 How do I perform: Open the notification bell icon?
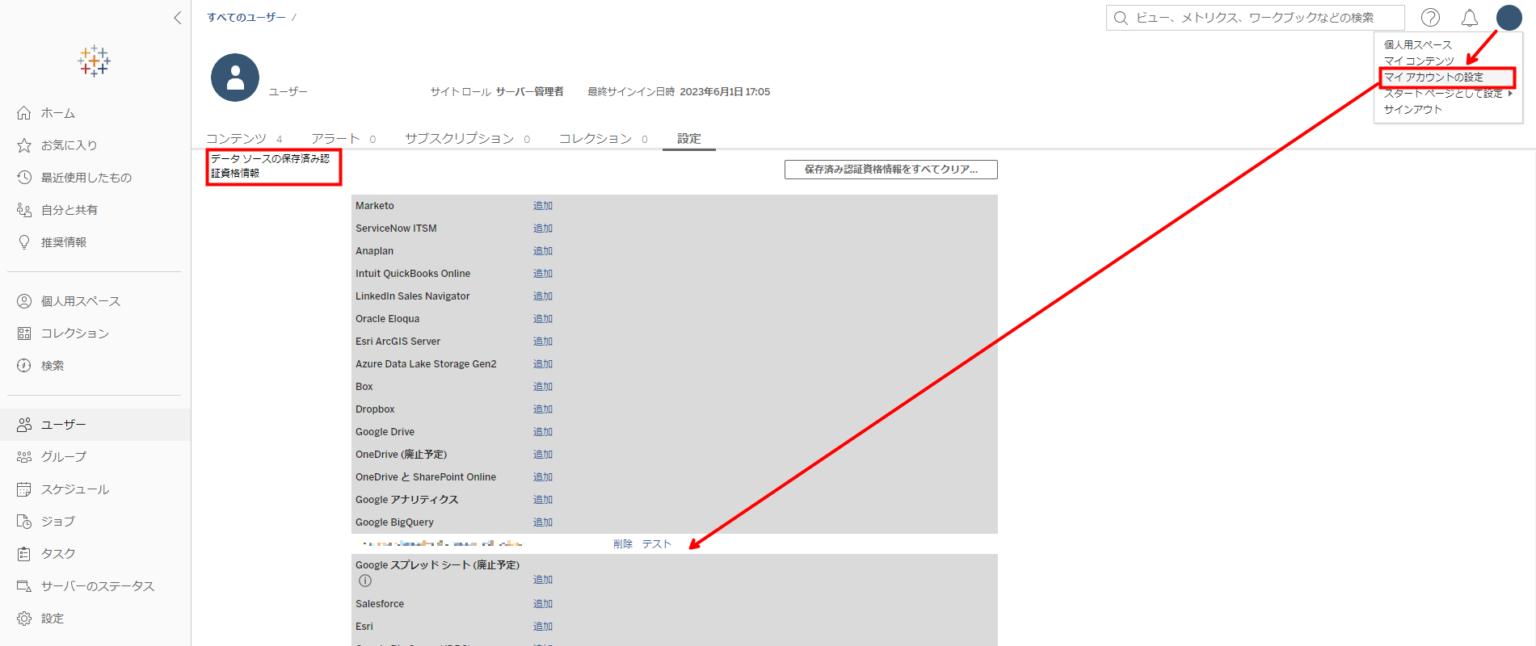1468,17
